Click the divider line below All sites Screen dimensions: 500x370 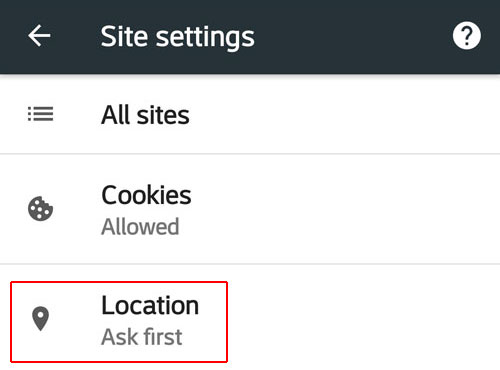(250, 154)
